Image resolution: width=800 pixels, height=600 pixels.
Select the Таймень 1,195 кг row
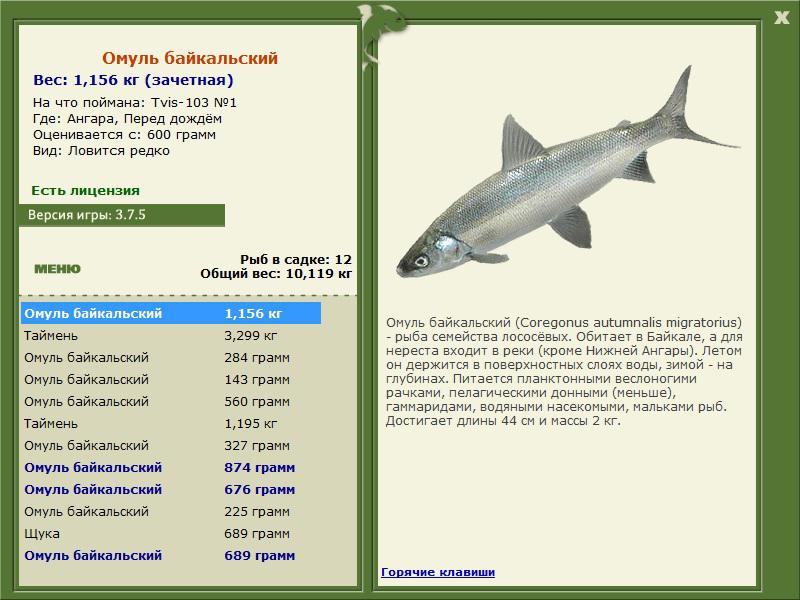point(171,423)
